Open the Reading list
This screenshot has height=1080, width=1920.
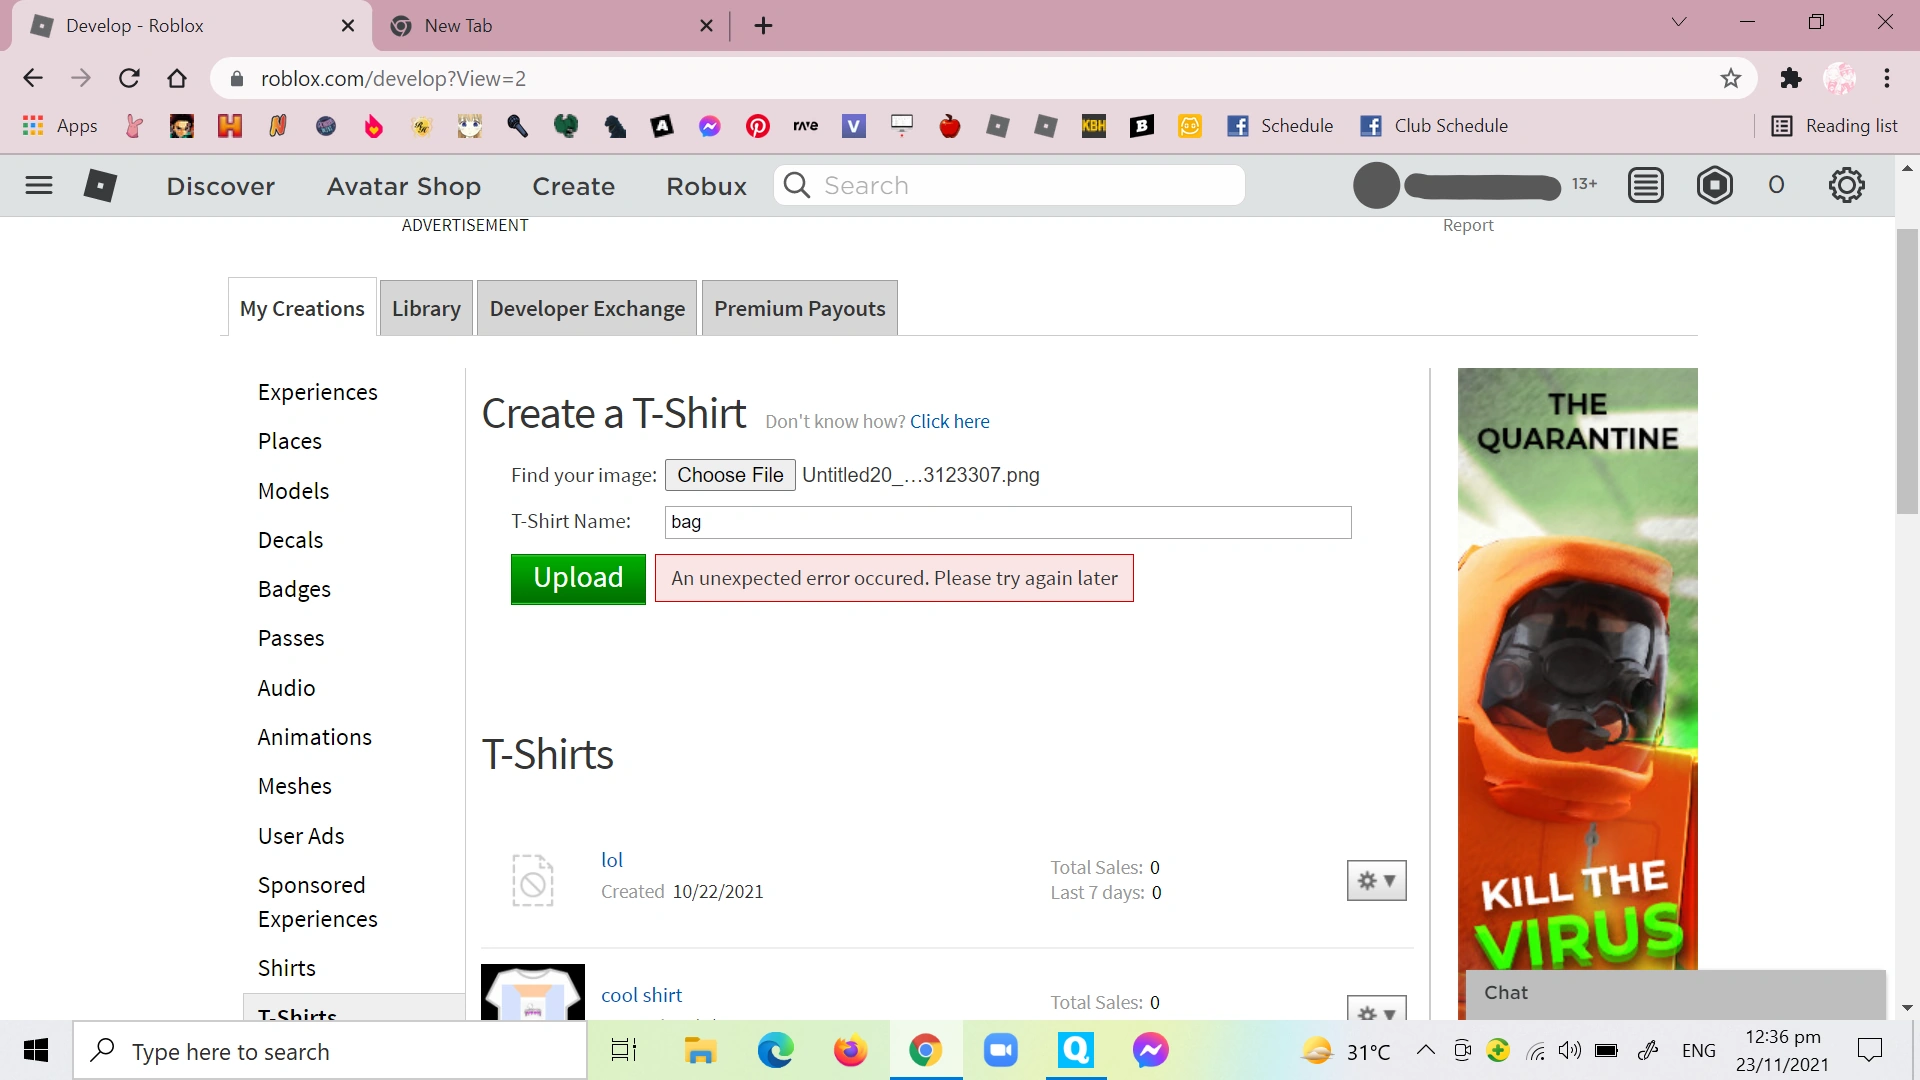click(x=1835, y=126)
